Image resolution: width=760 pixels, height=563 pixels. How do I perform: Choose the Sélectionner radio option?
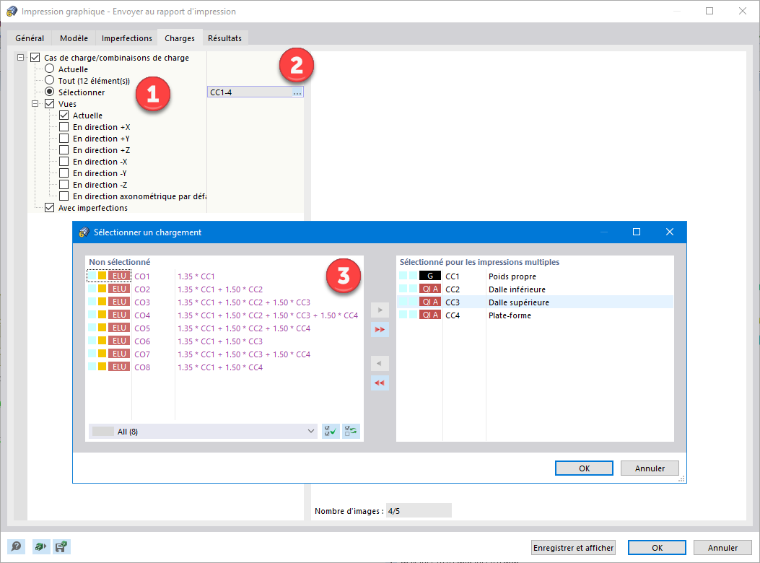(49, 92)
